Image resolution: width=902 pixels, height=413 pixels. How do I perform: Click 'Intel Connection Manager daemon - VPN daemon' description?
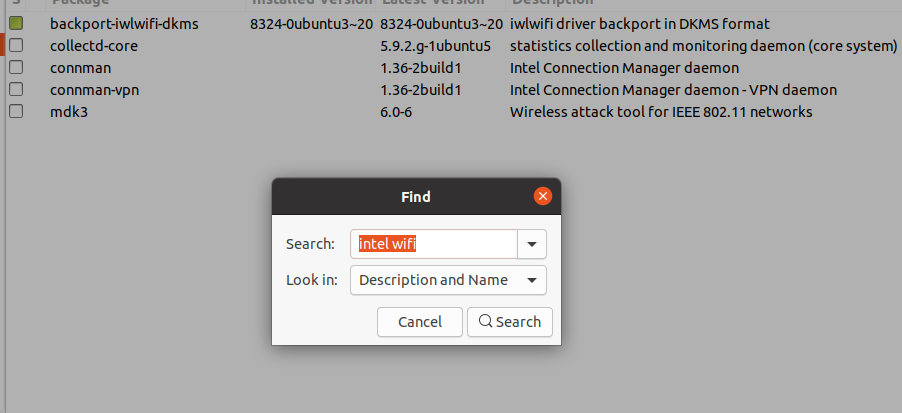(673, 90)
